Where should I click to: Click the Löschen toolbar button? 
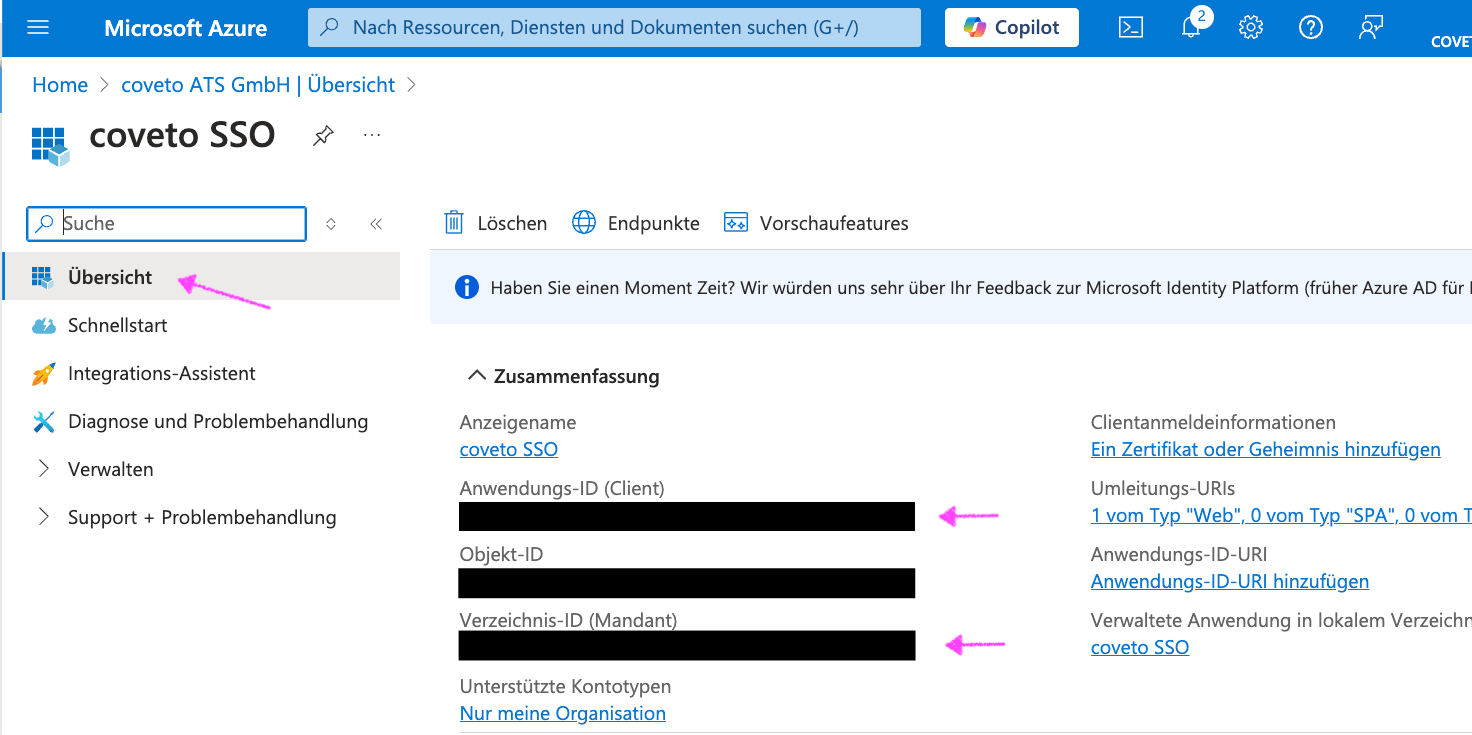pyautogui.click(x=495, y=222)
